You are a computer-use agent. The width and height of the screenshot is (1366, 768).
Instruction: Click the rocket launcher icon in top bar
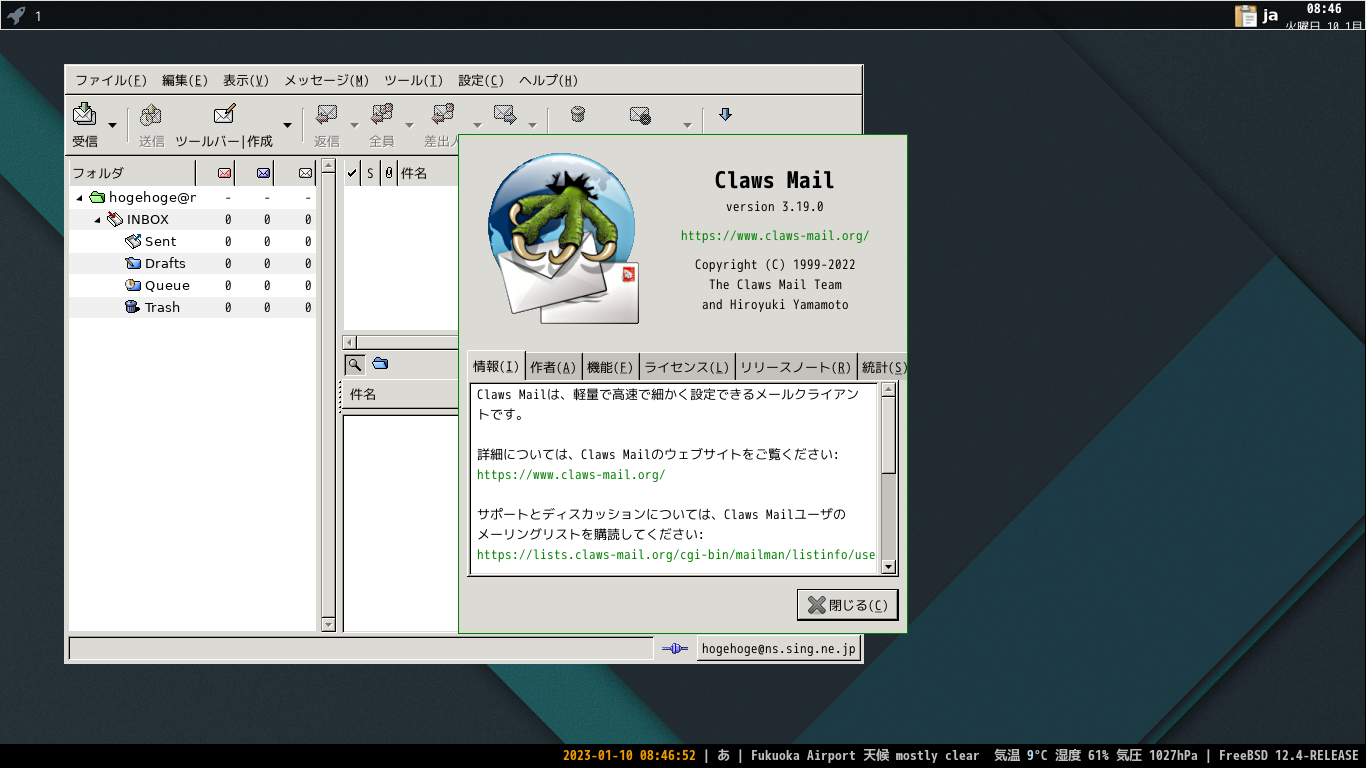pos(16,15)
